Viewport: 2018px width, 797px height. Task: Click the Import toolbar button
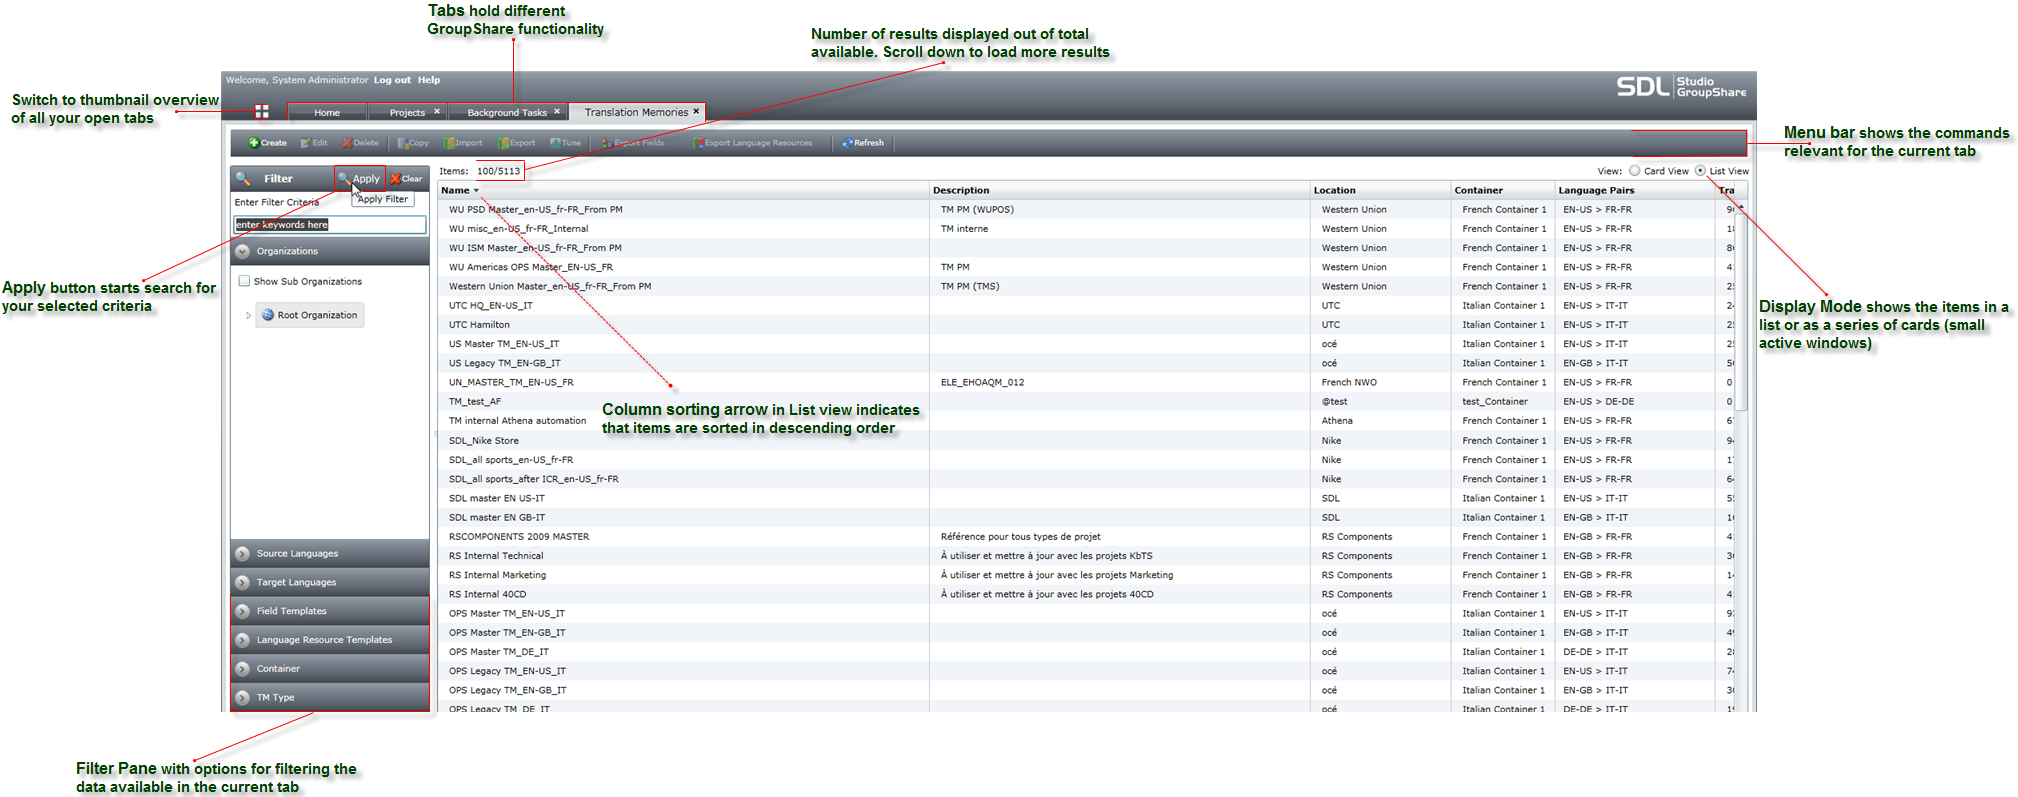coord(463,143)
